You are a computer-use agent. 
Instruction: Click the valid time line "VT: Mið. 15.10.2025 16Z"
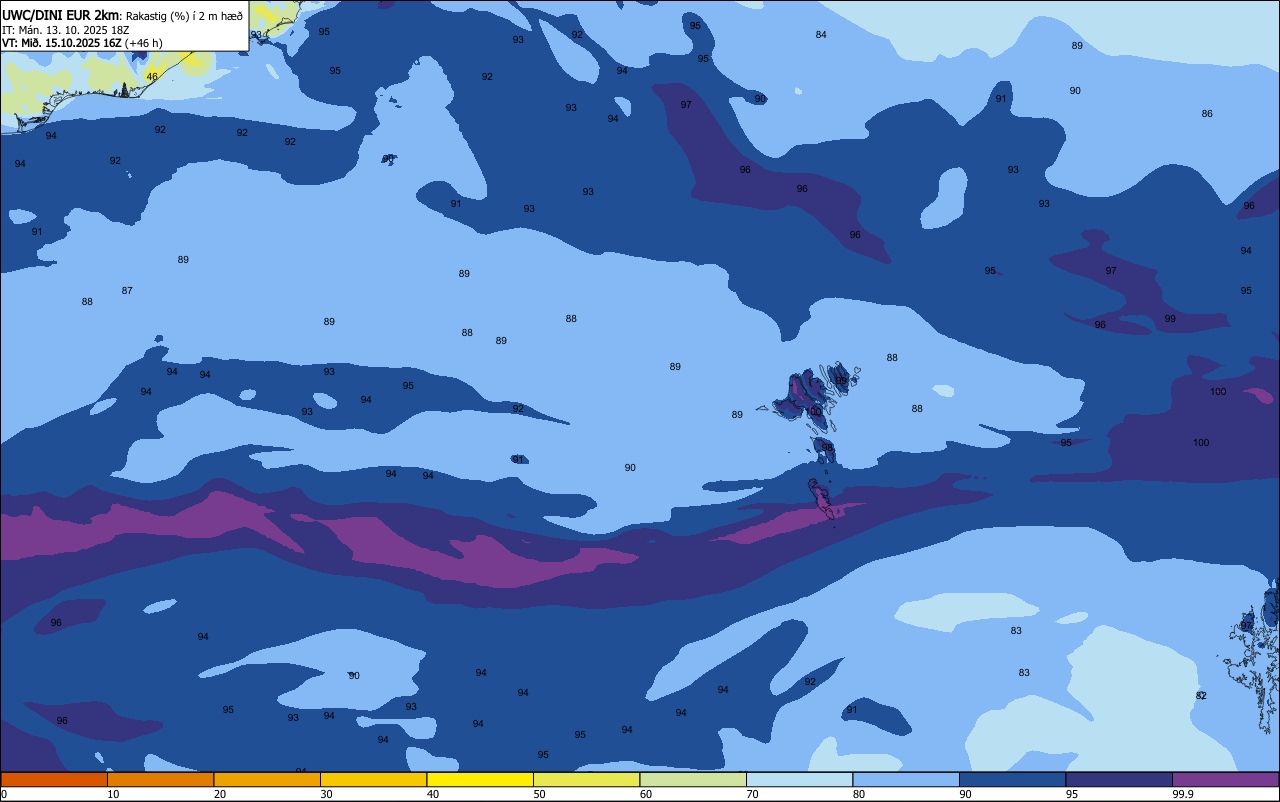[x=62, y=43]
